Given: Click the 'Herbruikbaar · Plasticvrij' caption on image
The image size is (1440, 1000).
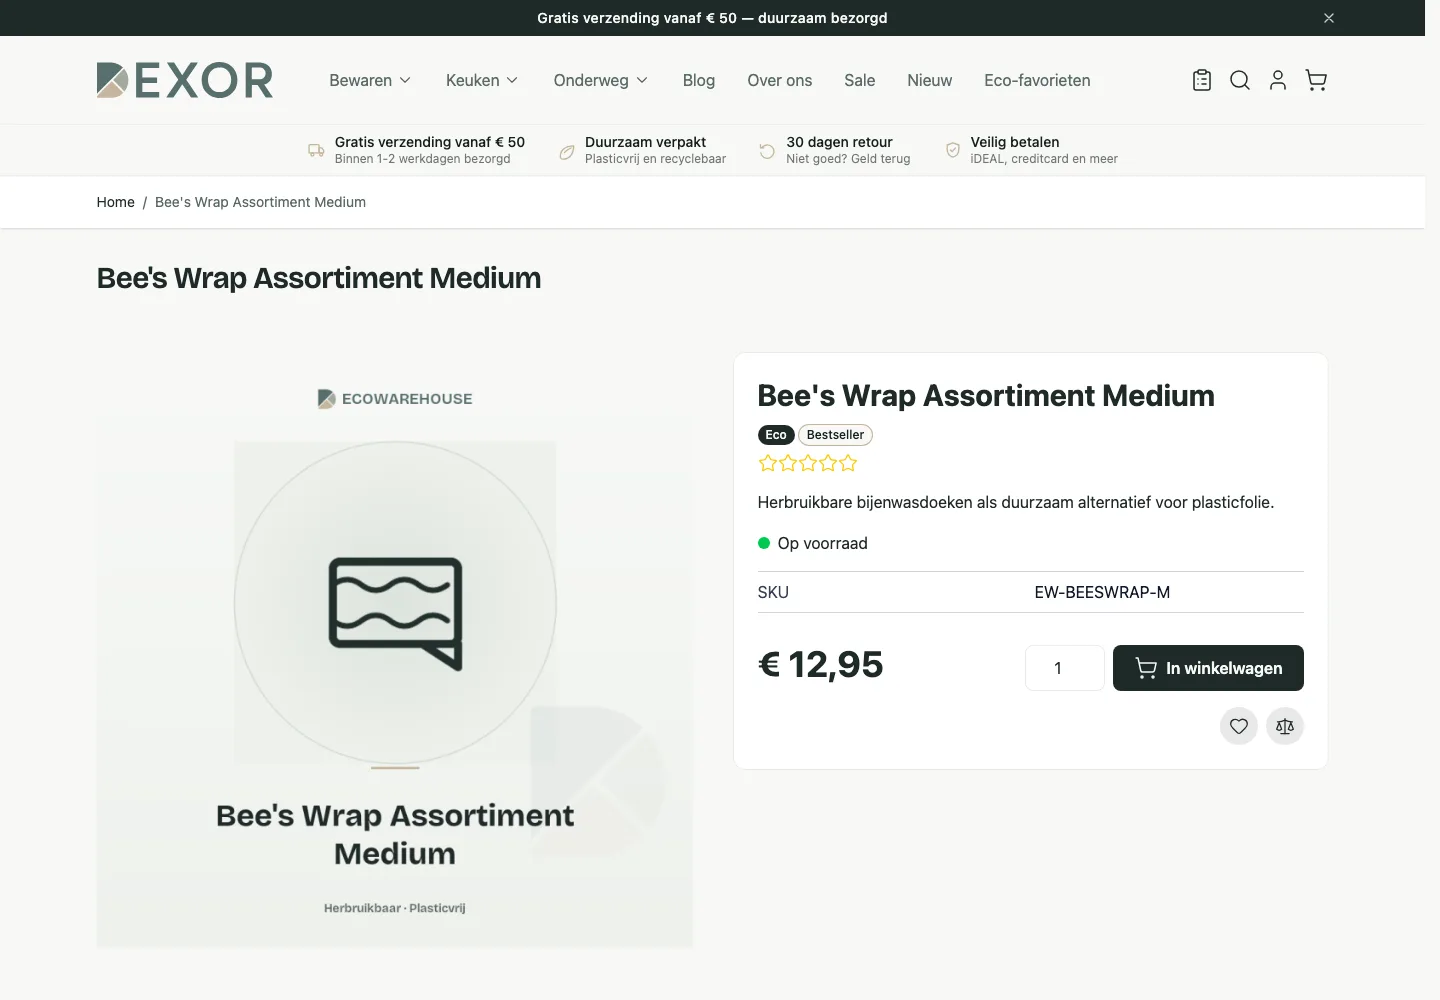Looking at the screenshot, I should tap(395, 908).
